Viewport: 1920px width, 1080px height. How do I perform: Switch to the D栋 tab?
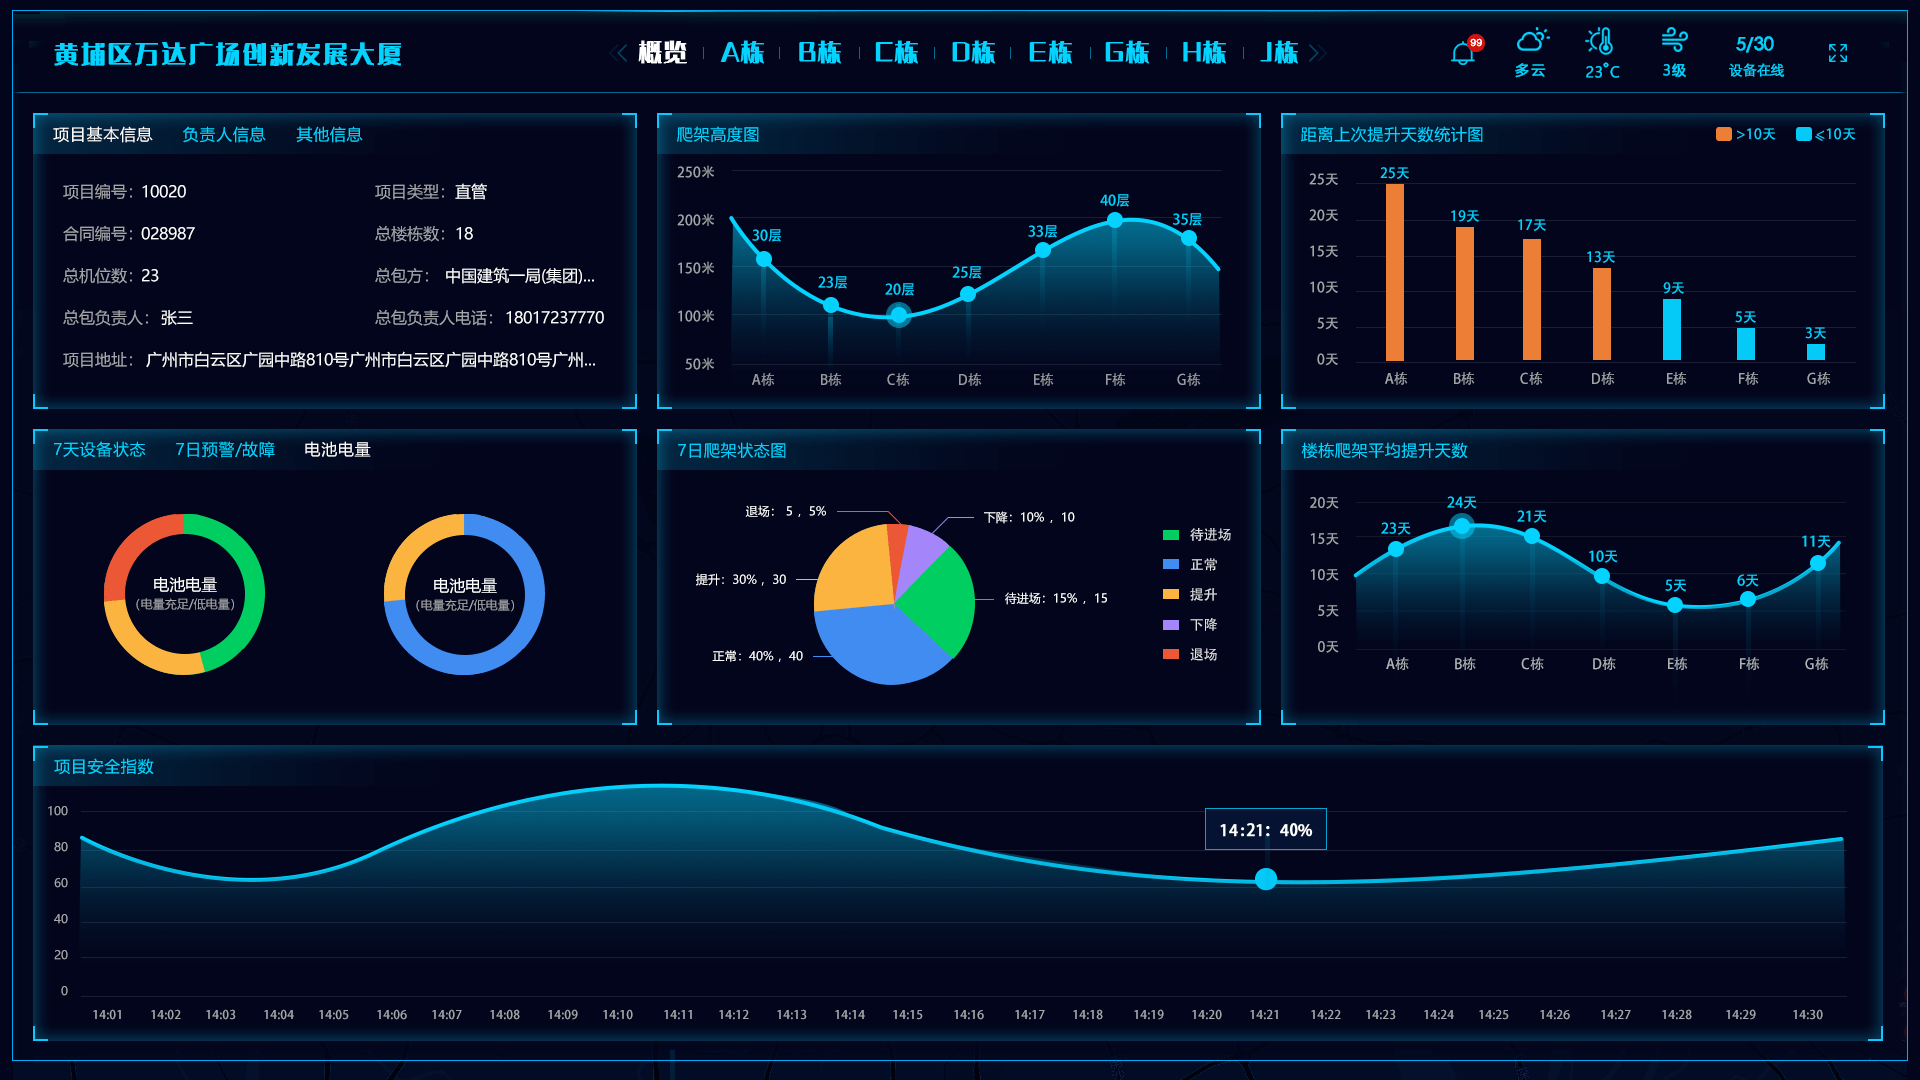point(973,53)
